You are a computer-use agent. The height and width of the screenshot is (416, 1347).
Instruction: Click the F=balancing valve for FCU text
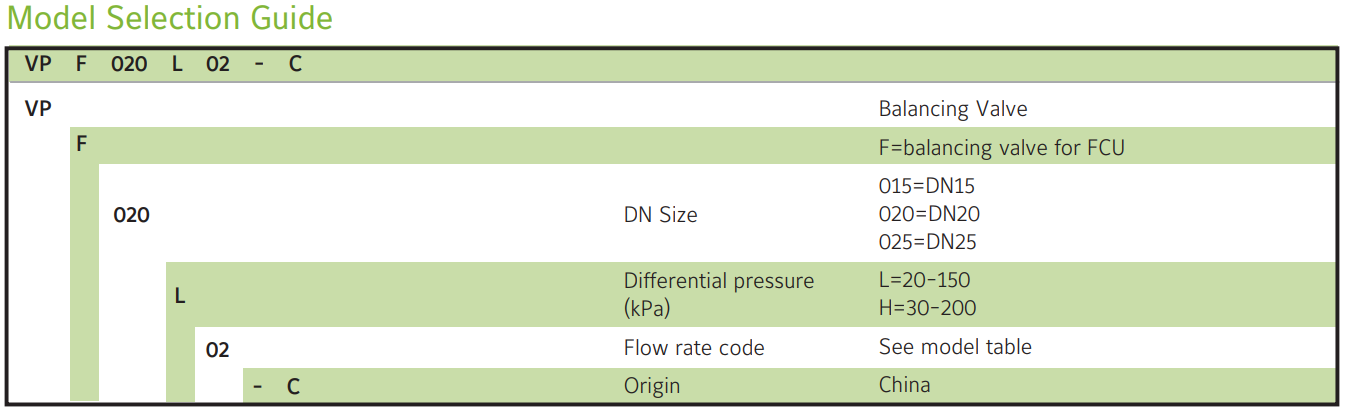pyautogui.click(x=1001, y=148)
